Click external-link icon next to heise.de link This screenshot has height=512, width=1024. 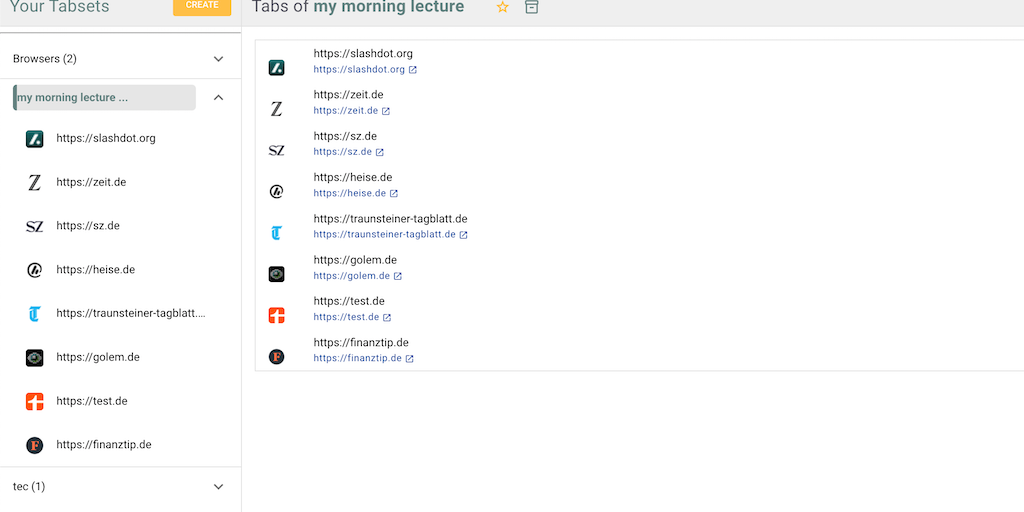[x=394, y=193]
